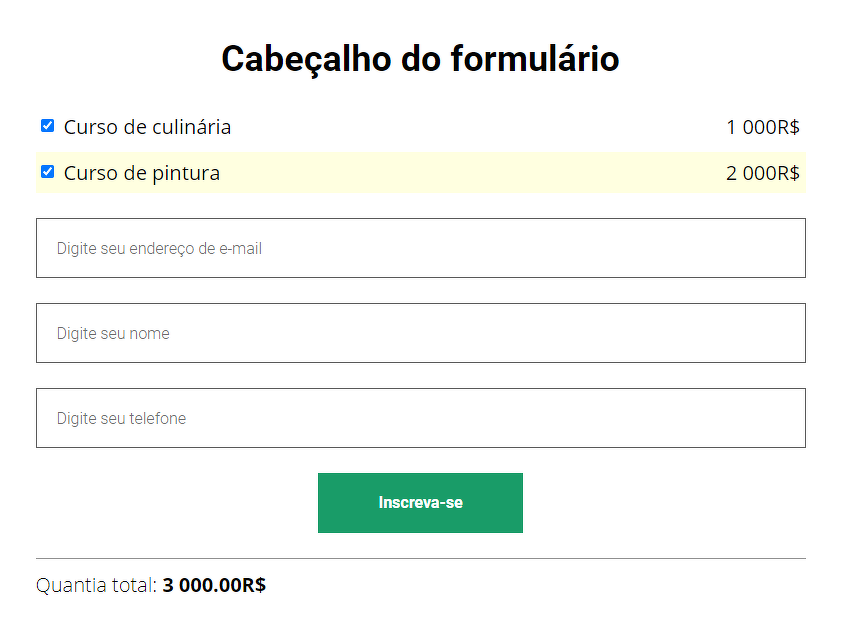Click the empty middle of the yellow highlighted row
This screenshot has height=620, width=866.
[x=470, y=173]
